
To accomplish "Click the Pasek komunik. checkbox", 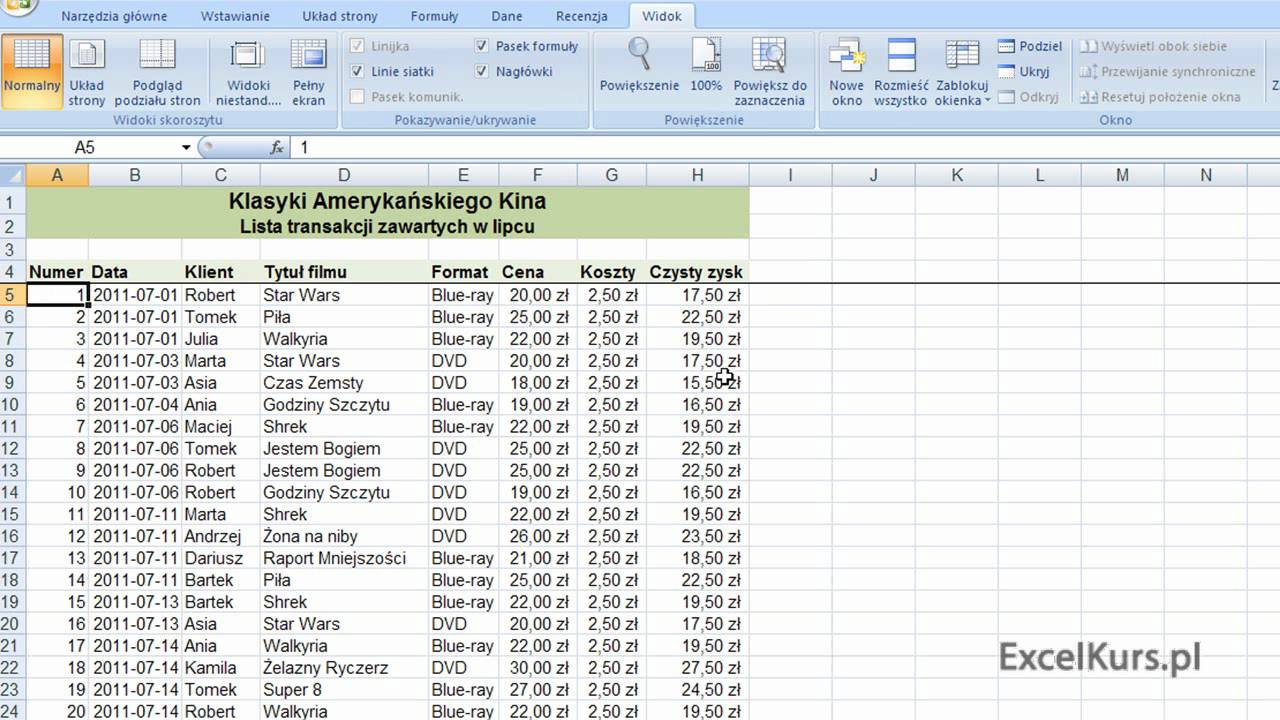I will click(358, 97).
